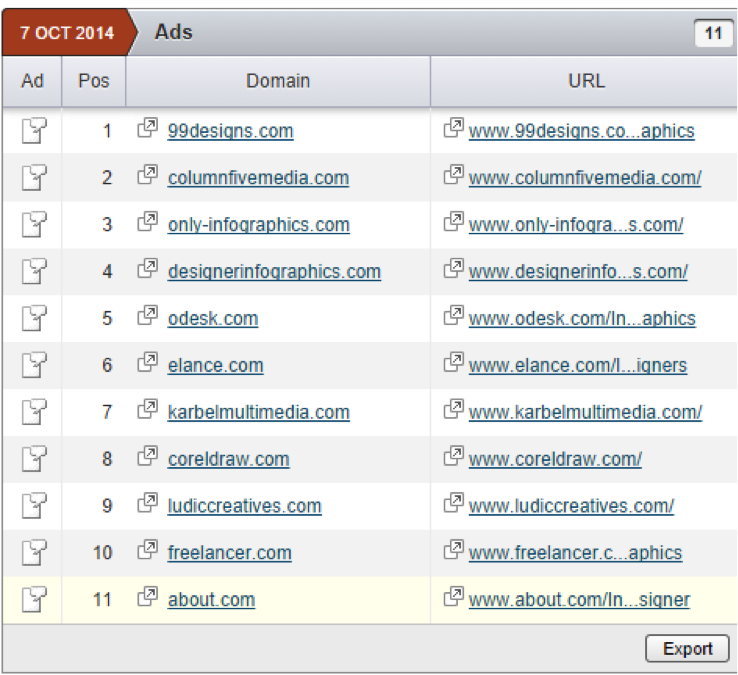Screen dimensions: 738x675
Task: Open external icon beside freelancer.com domain
Action: pyautogui.click(x=147, y=549)
